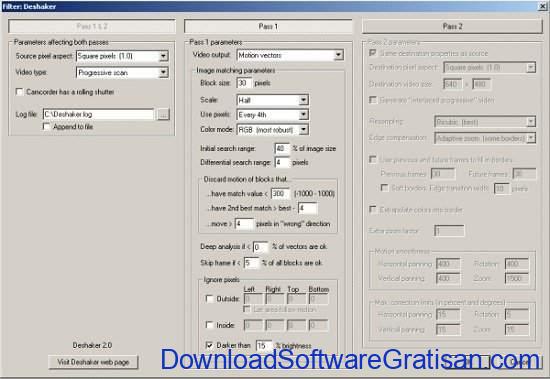Enable Ignore pixels Inside checkbox

click(209, 325)
